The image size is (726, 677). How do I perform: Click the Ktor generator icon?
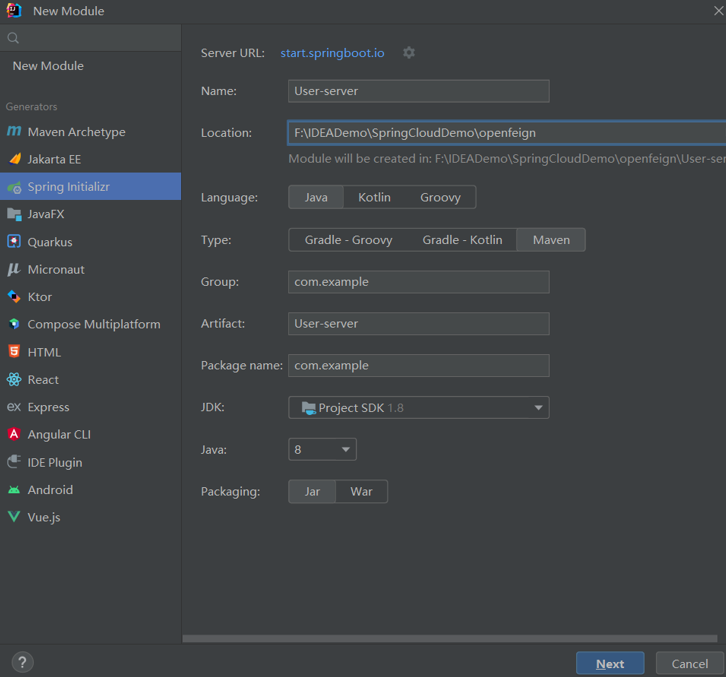point(14,297)
